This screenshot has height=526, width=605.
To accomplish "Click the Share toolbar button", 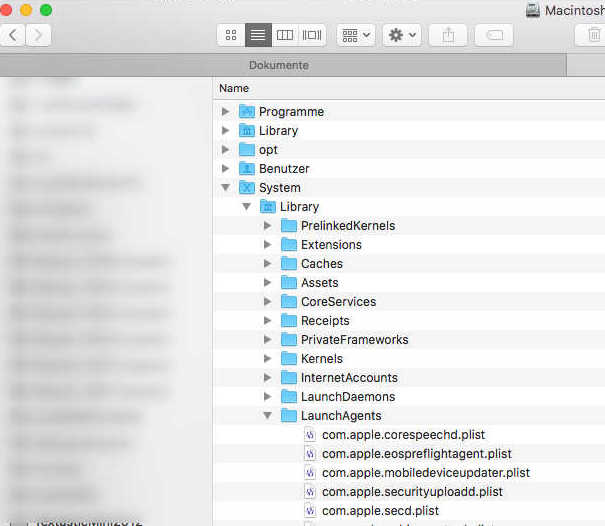I will (448, 35).
